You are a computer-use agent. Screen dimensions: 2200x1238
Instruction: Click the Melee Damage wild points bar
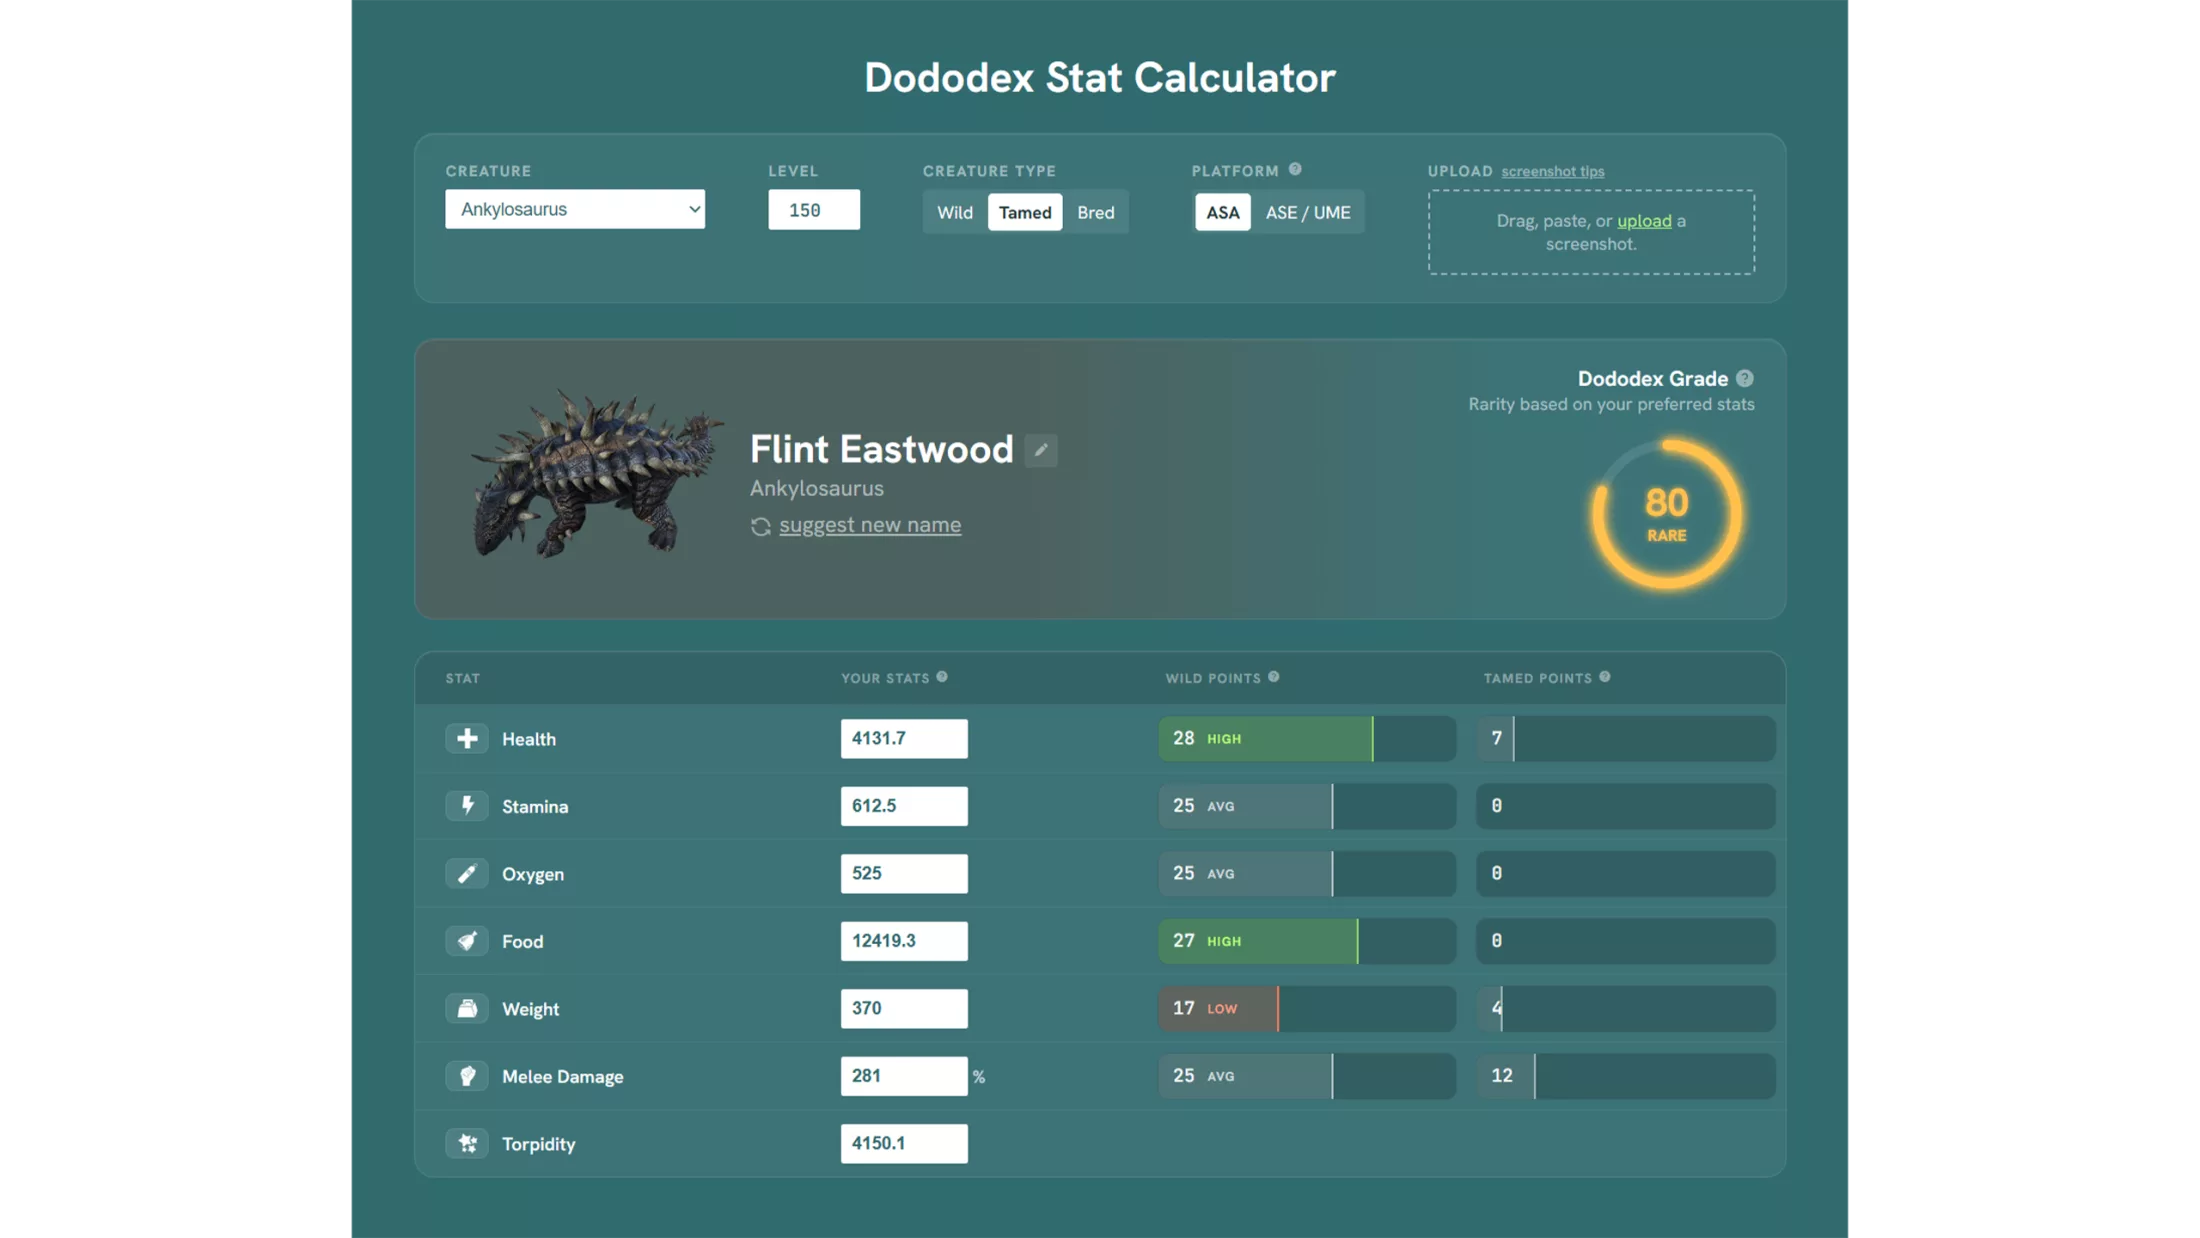click(x=1307, y=1076)
